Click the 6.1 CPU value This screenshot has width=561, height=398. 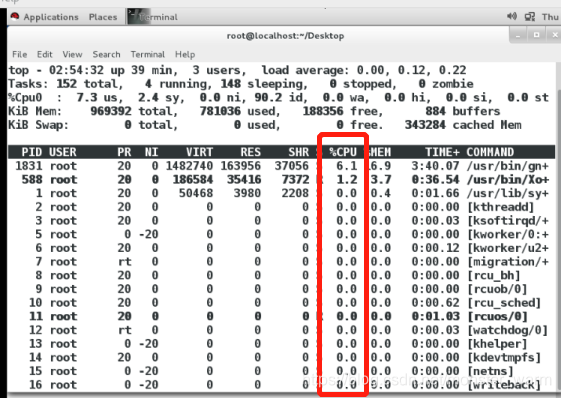coord(347,166)
